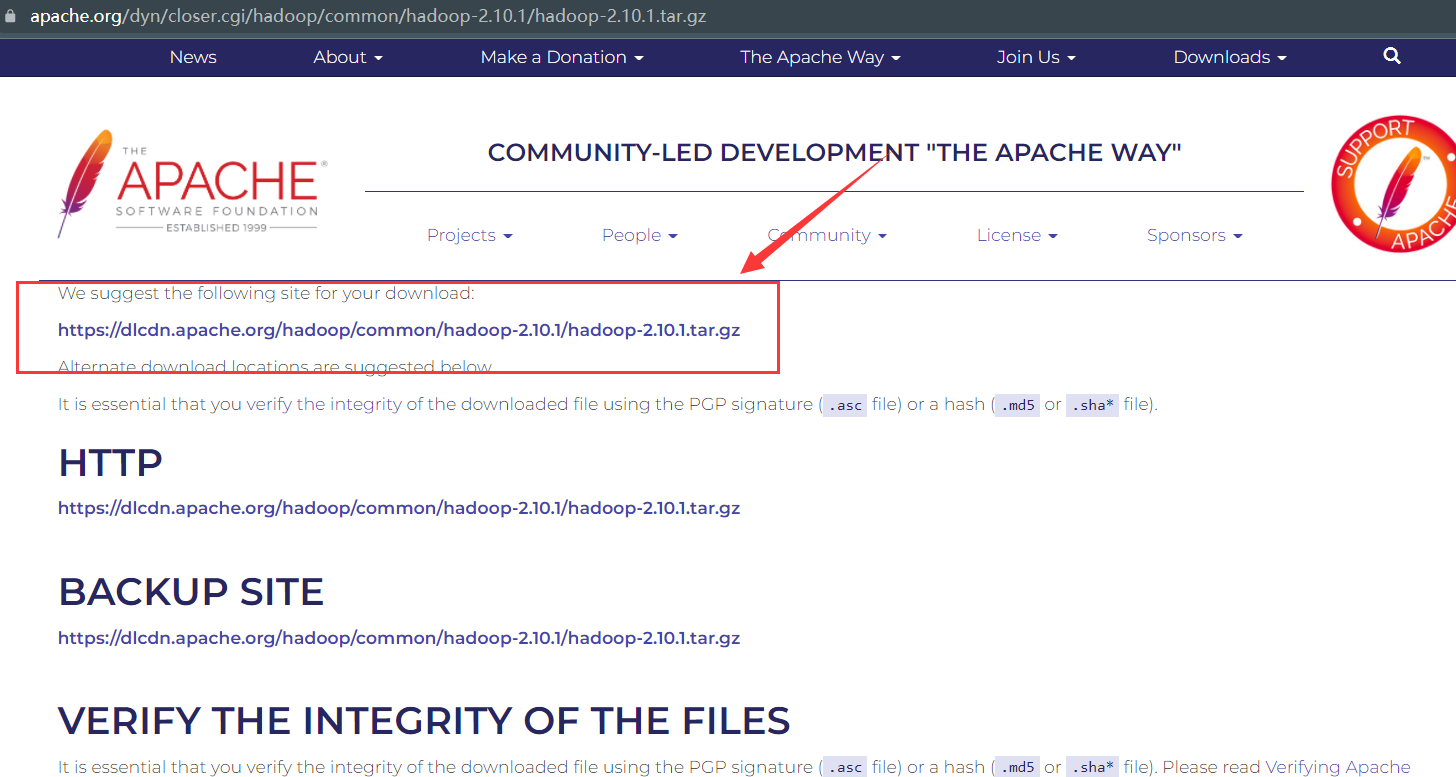The height and width of the screenshot is (777, 1456).
Task: Click VERIFY THE INTEGRITY OF THE FILES heading
Action: (x=424, y=721)
